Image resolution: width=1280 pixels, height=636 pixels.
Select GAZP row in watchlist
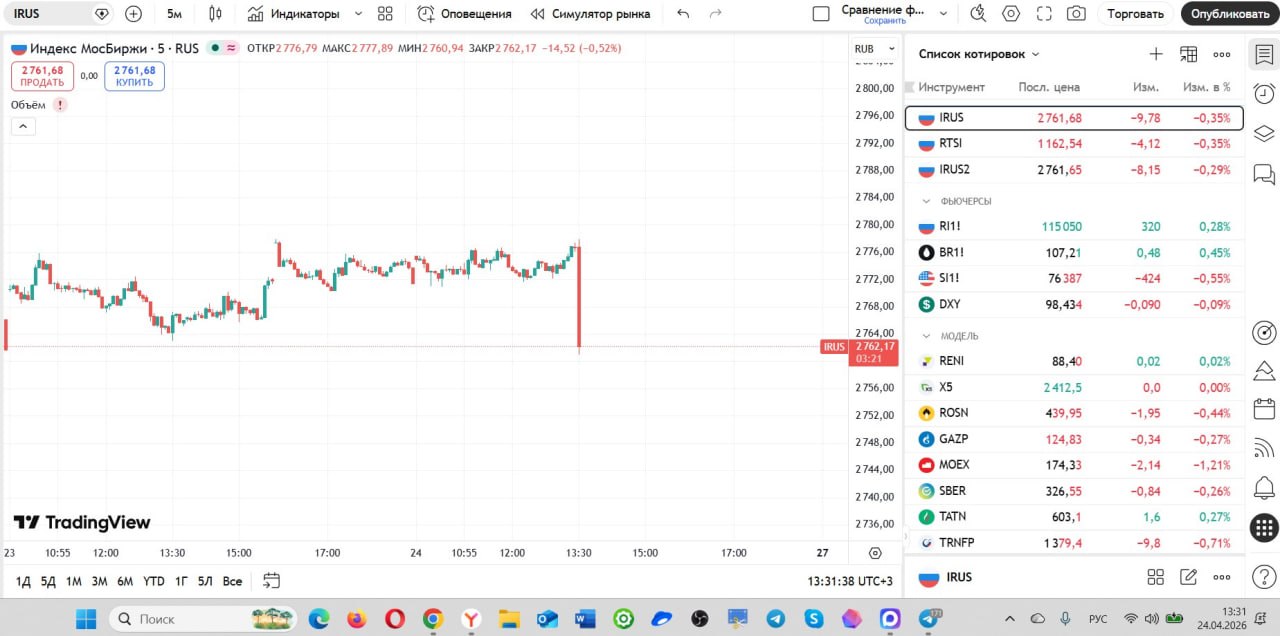[1074, 438]
